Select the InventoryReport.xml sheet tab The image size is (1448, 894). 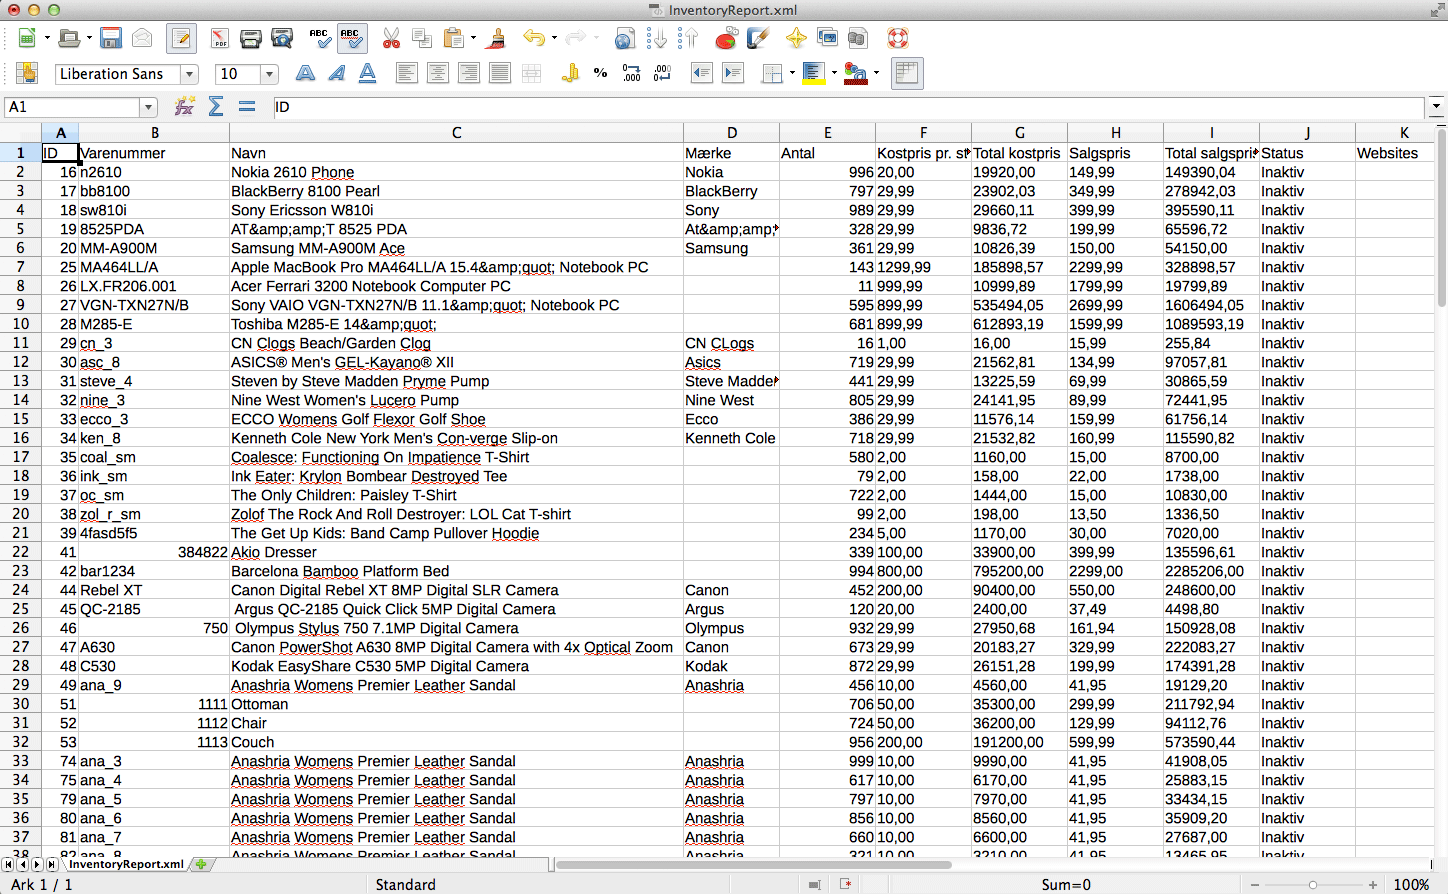tap(126, 864)
